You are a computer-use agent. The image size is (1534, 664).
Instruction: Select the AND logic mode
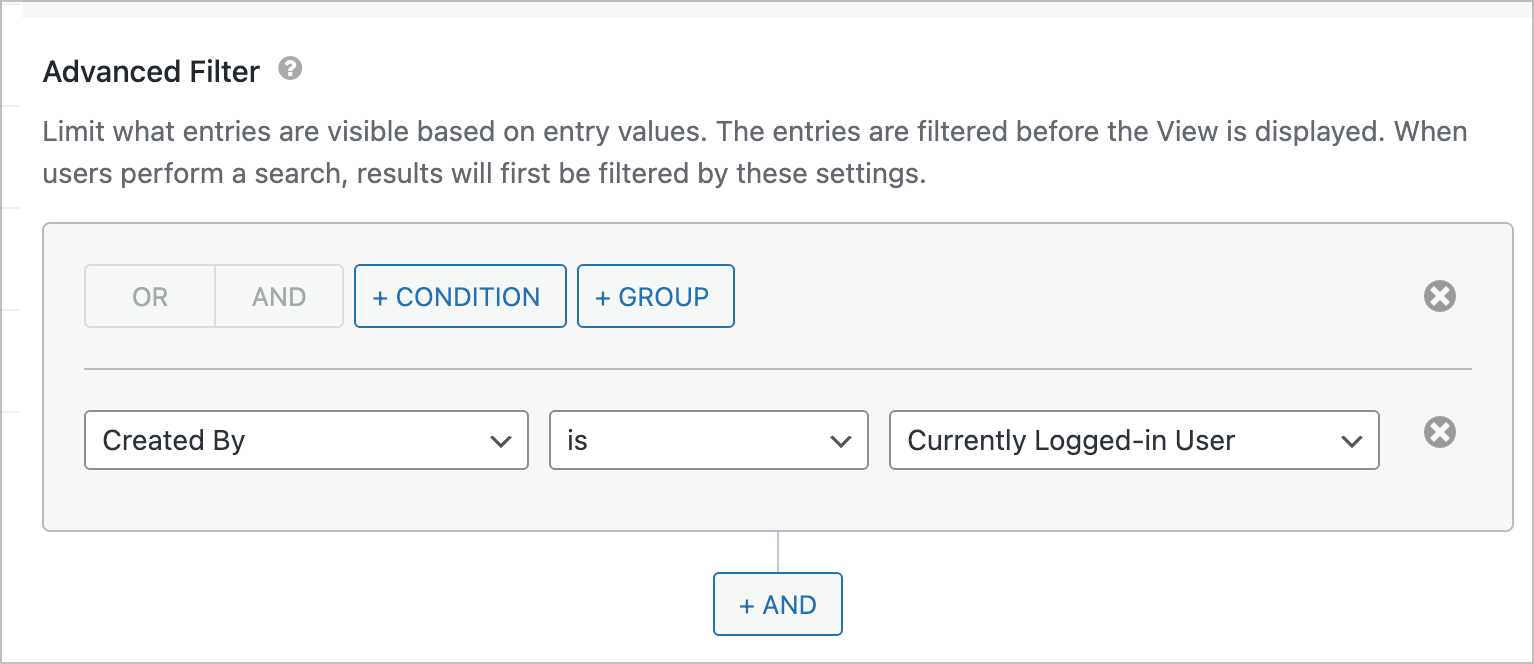tap(278, 295)
